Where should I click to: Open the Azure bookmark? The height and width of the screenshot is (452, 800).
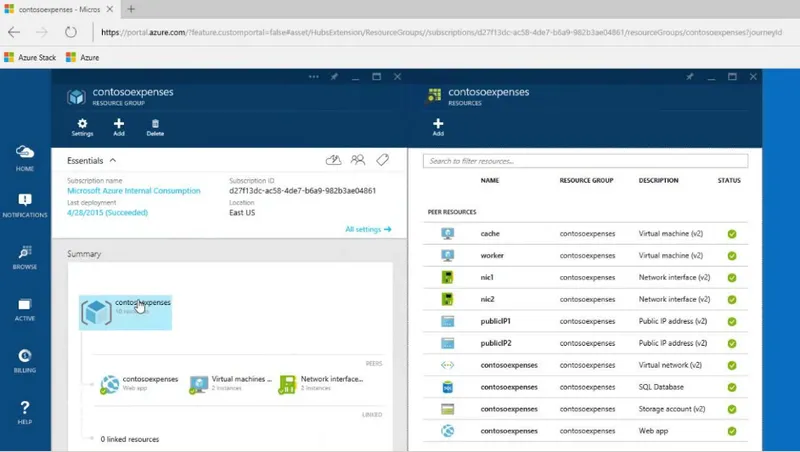point(83,58)
